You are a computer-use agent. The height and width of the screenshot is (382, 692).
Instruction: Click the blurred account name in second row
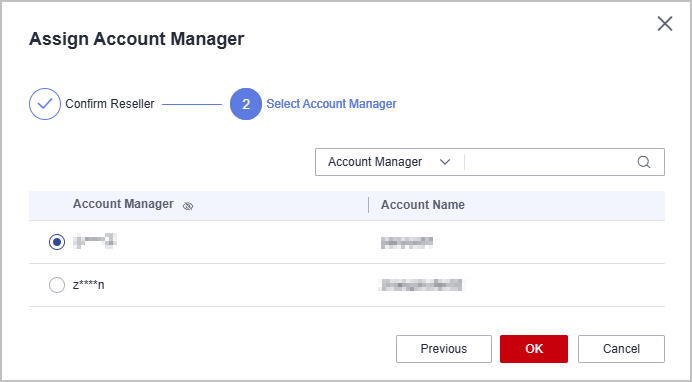tap(421, 285)
